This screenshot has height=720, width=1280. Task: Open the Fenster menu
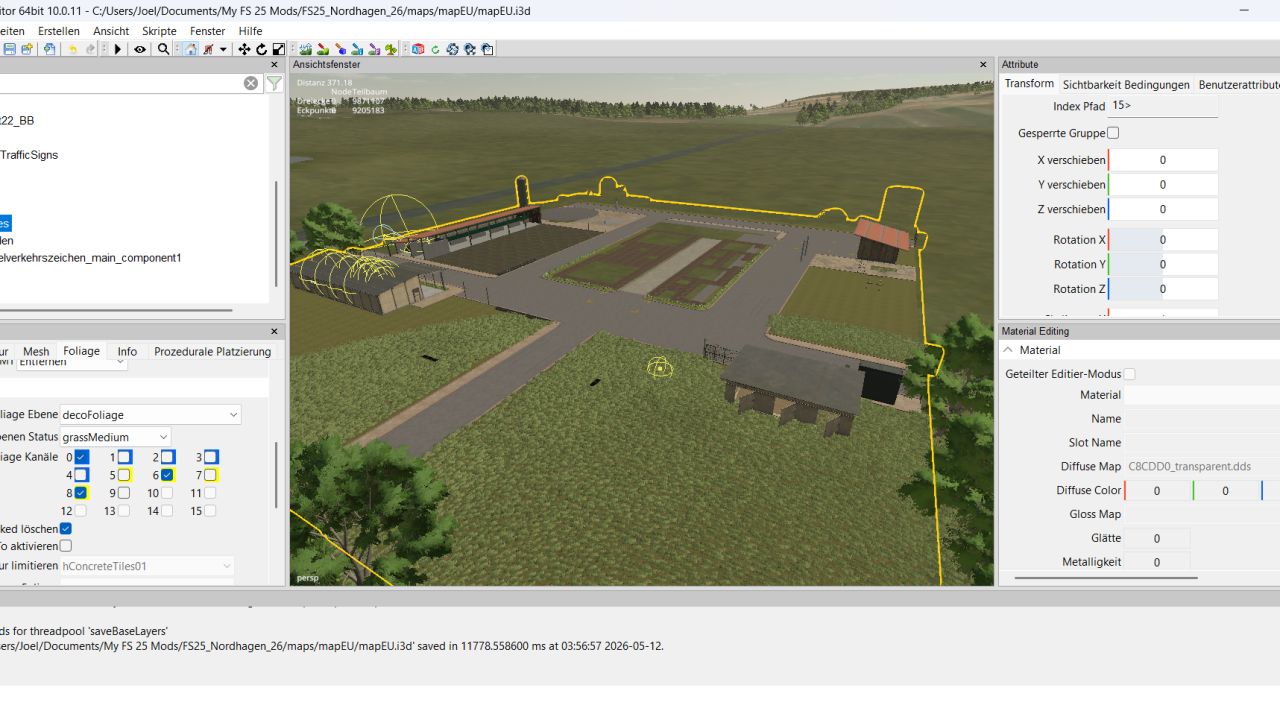(208, 31)
